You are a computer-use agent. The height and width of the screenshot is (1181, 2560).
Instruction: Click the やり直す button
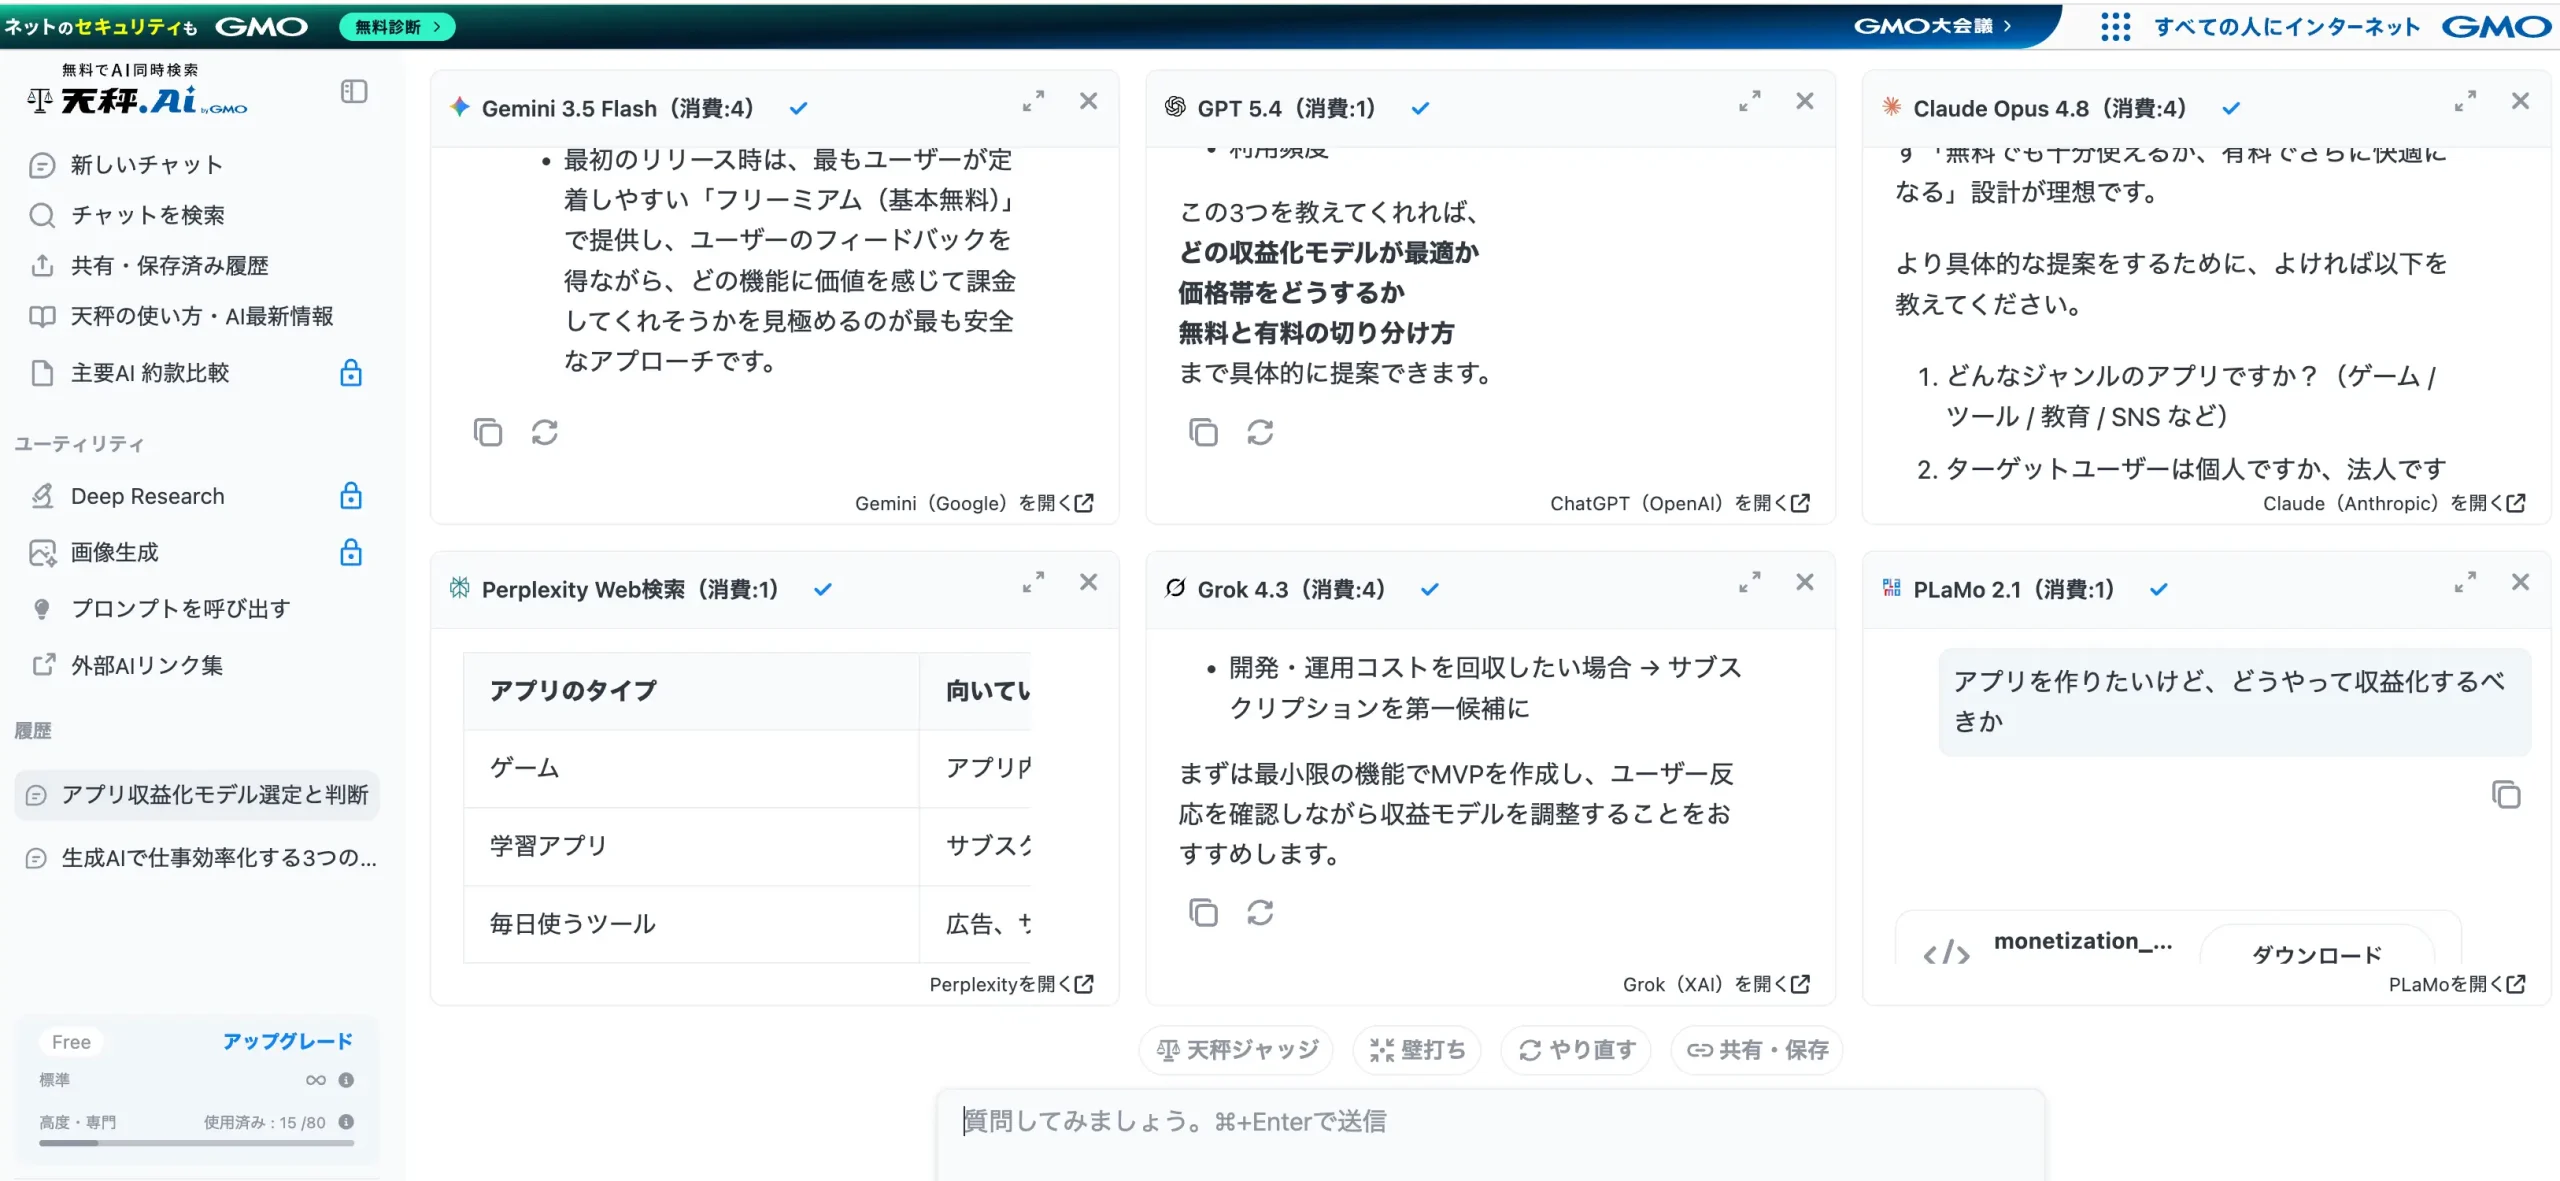point(1576,1050)
